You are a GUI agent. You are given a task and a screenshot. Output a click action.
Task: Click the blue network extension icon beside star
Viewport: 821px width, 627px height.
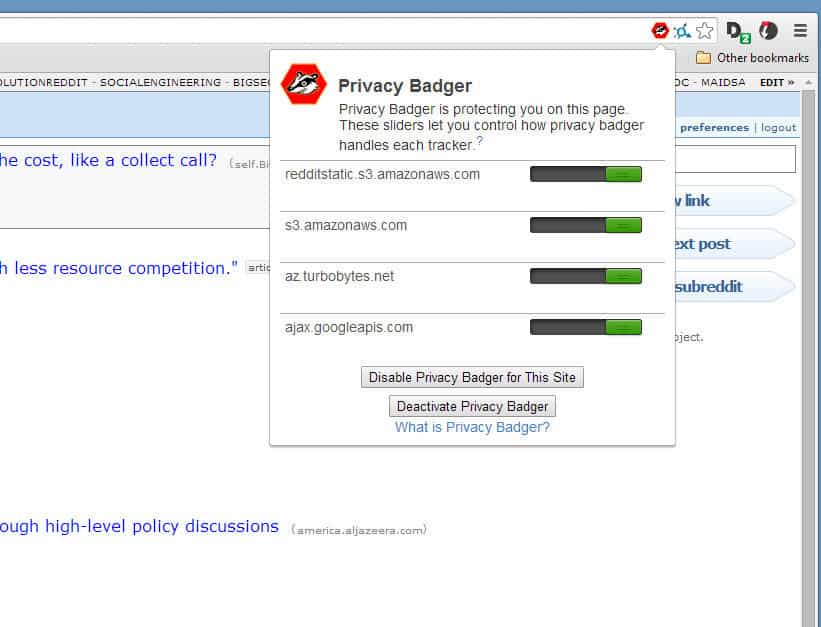coord(682,31)
